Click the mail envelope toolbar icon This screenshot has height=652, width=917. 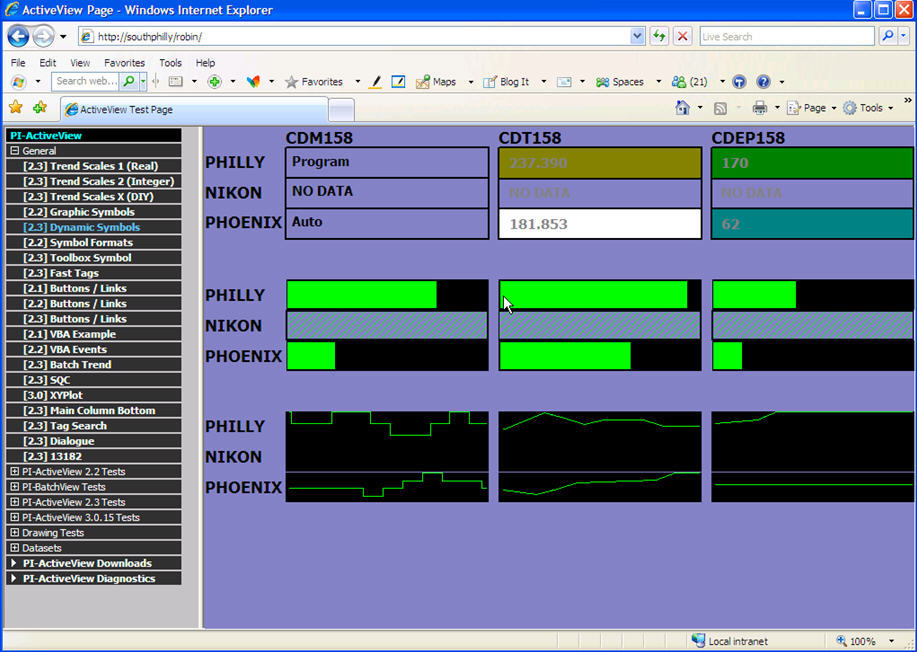(x=564, y=82)
